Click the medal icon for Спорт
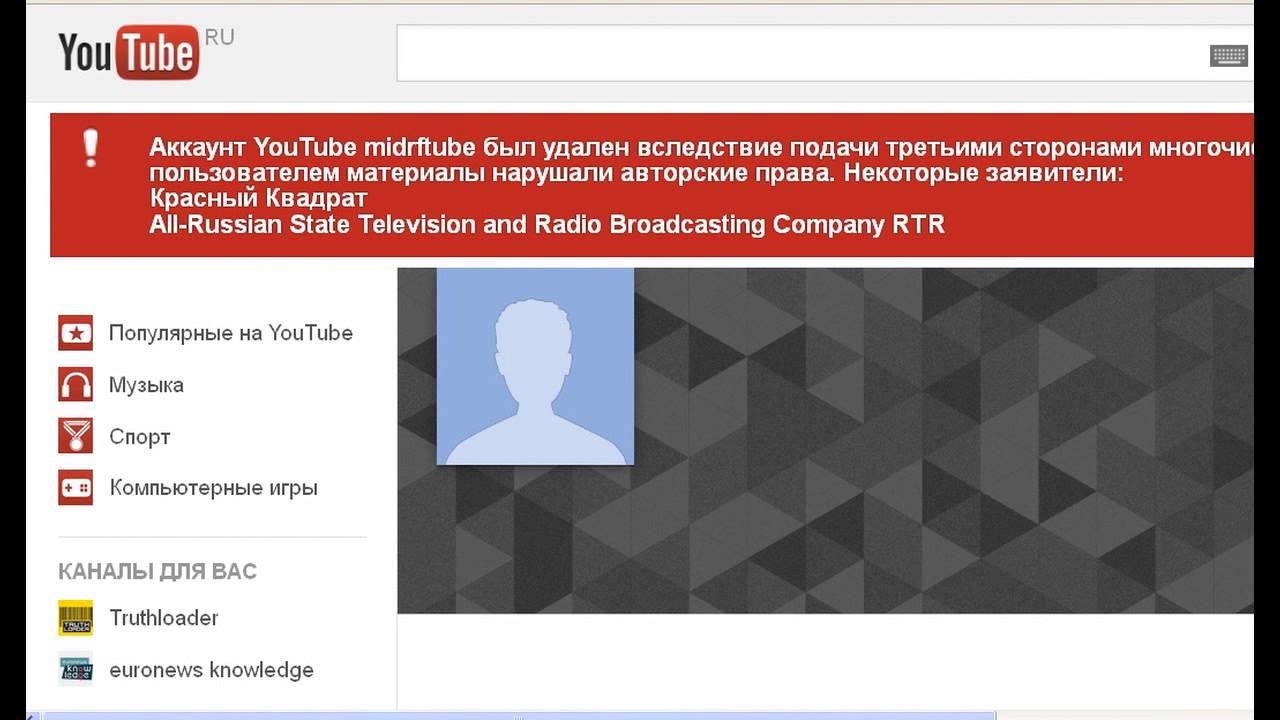The width and height of the screenshot is (1280, 720). coord(75,436)
